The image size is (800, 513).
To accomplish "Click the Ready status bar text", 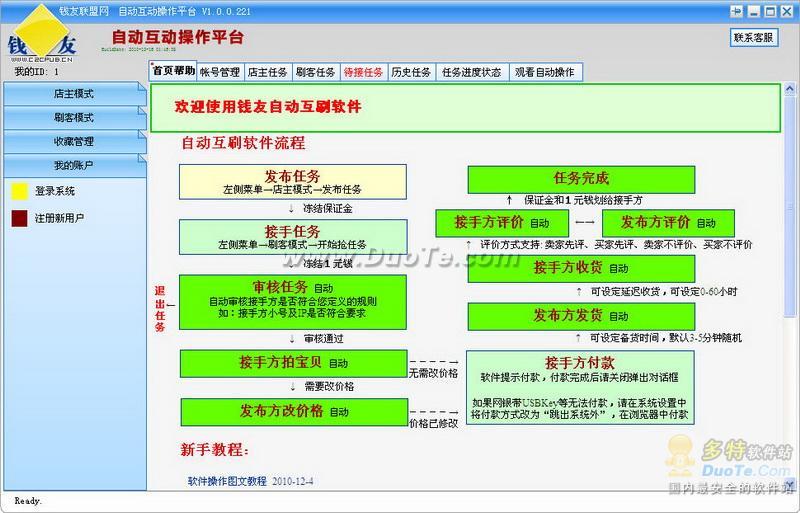I will 28,501.
